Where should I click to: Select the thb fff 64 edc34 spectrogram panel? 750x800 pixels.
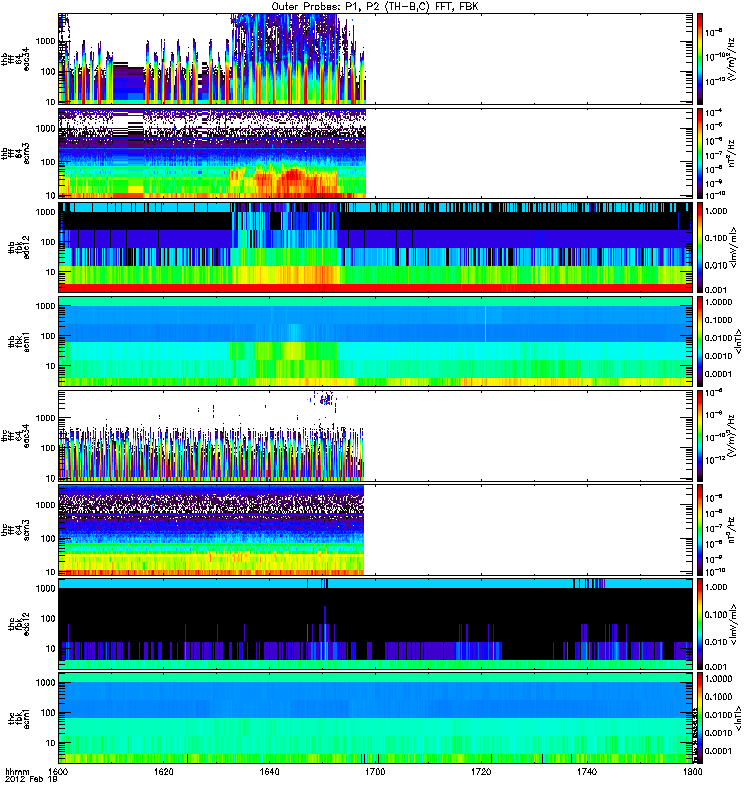click(375, 59)
